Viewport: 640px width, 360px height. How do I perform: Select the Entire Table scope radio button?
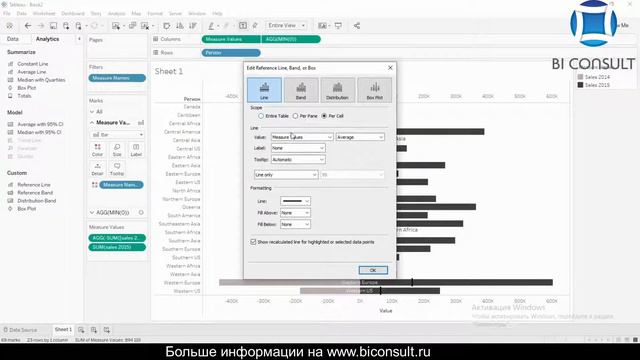pos(261,116)
